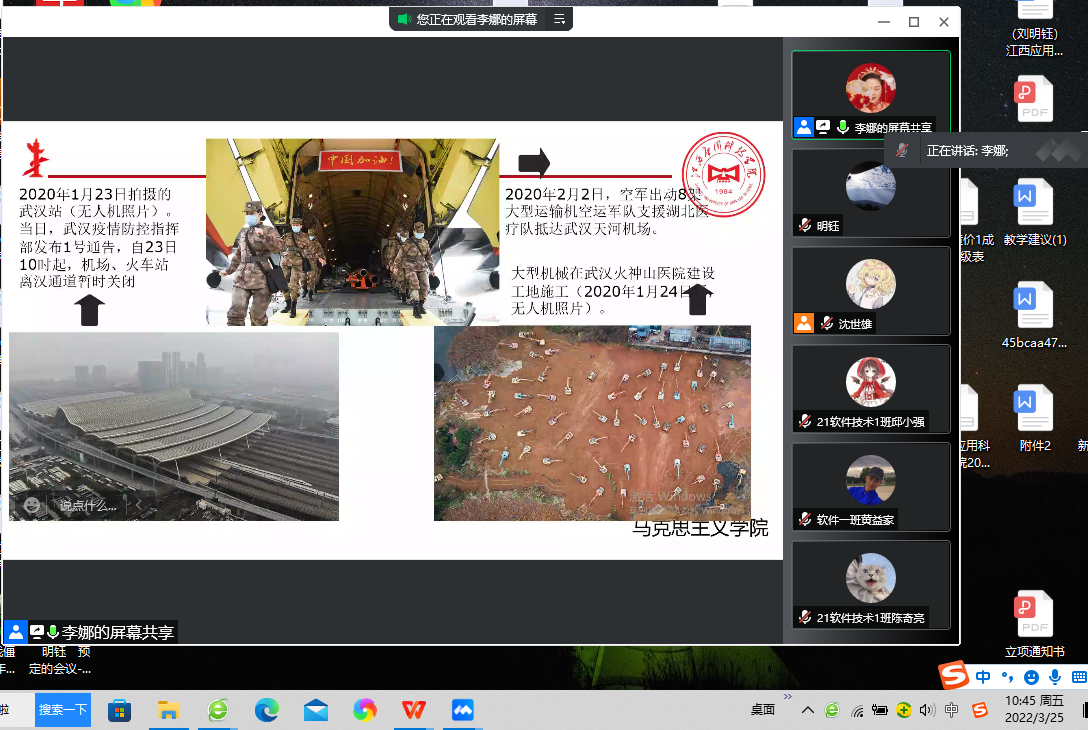Image resolution: width=1088 pixels, height=730 pixels.
Task: Toggle the muted mic in the 正在讲话 floating bar
Action: (x=901, y=151)
